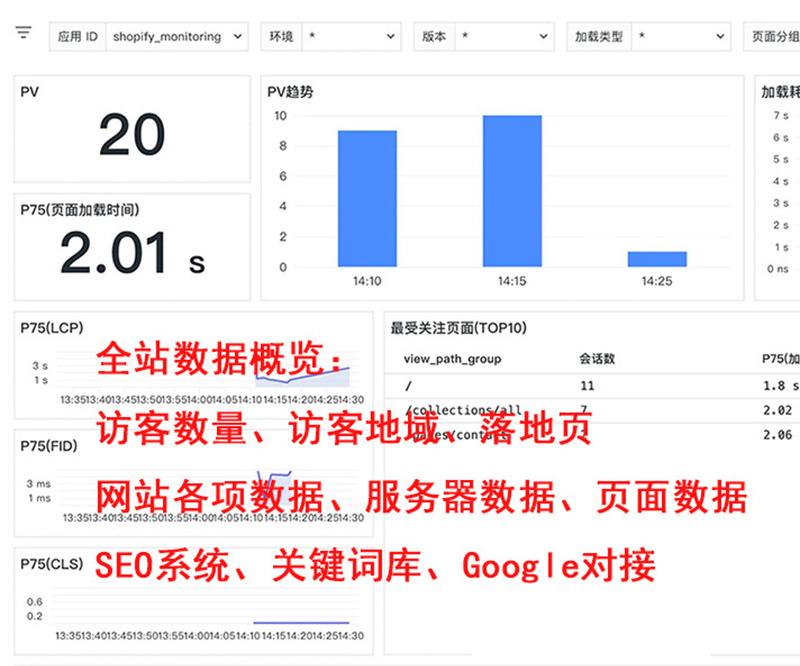Click the PV value 20

pos(132,135)
